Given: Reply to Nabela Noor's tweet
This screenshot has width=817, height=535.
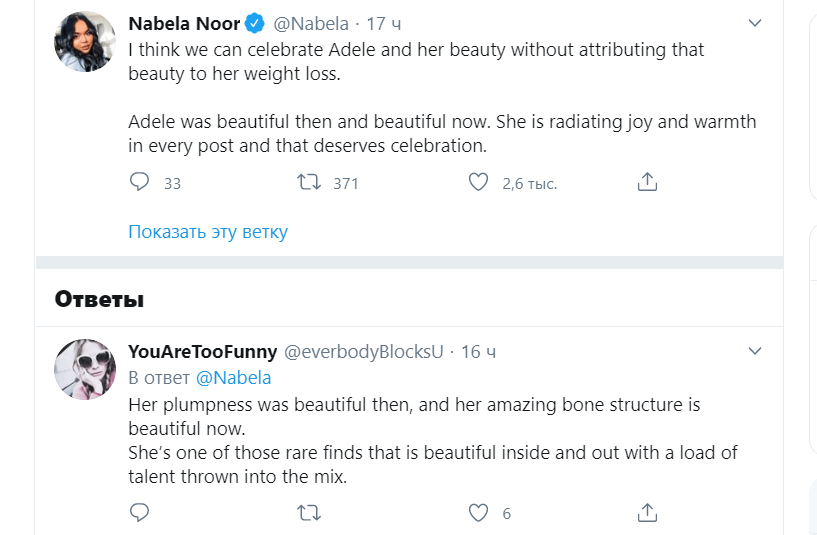Looking at the screenshot, I should pos(140,182).
